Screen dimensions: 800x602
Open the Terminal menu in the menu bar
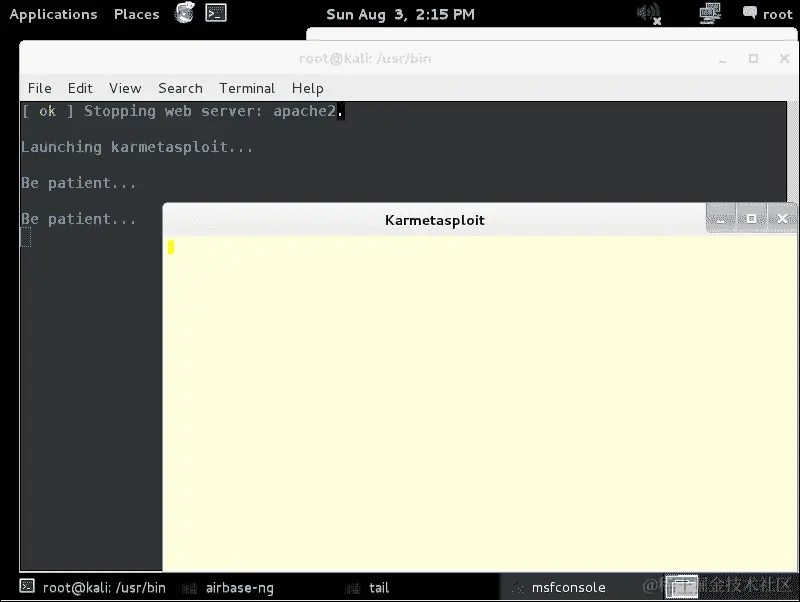tap(246, 88)
